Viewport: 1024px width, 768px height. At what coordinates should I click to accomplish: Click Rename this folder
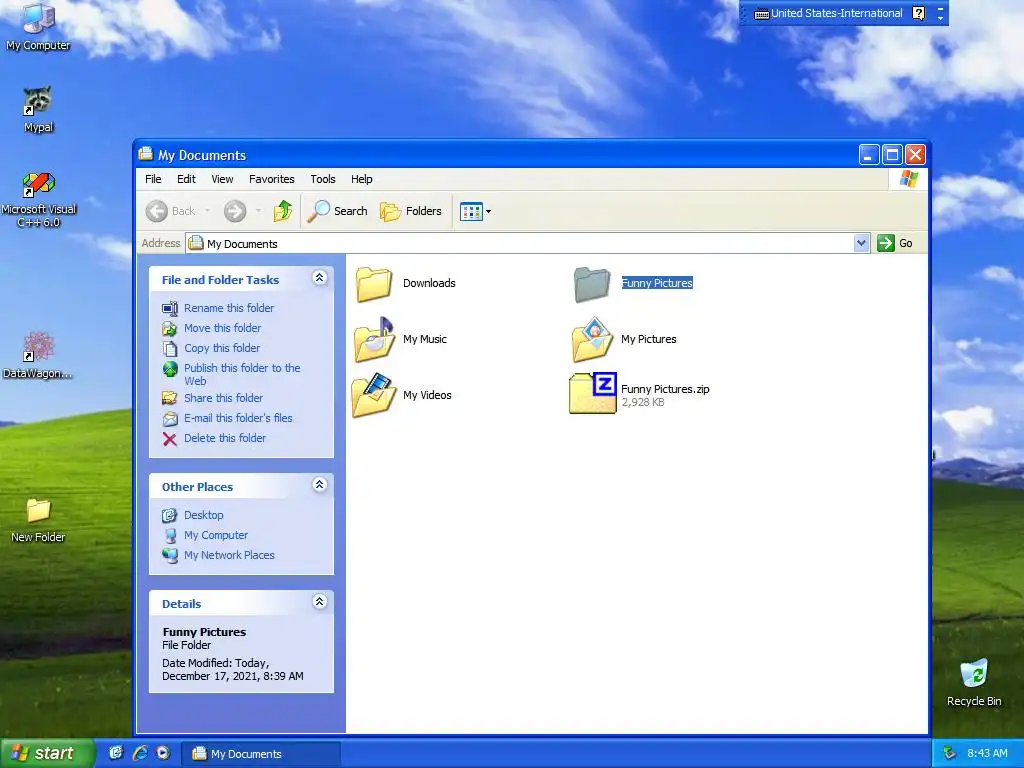click(x=229, y=308)
